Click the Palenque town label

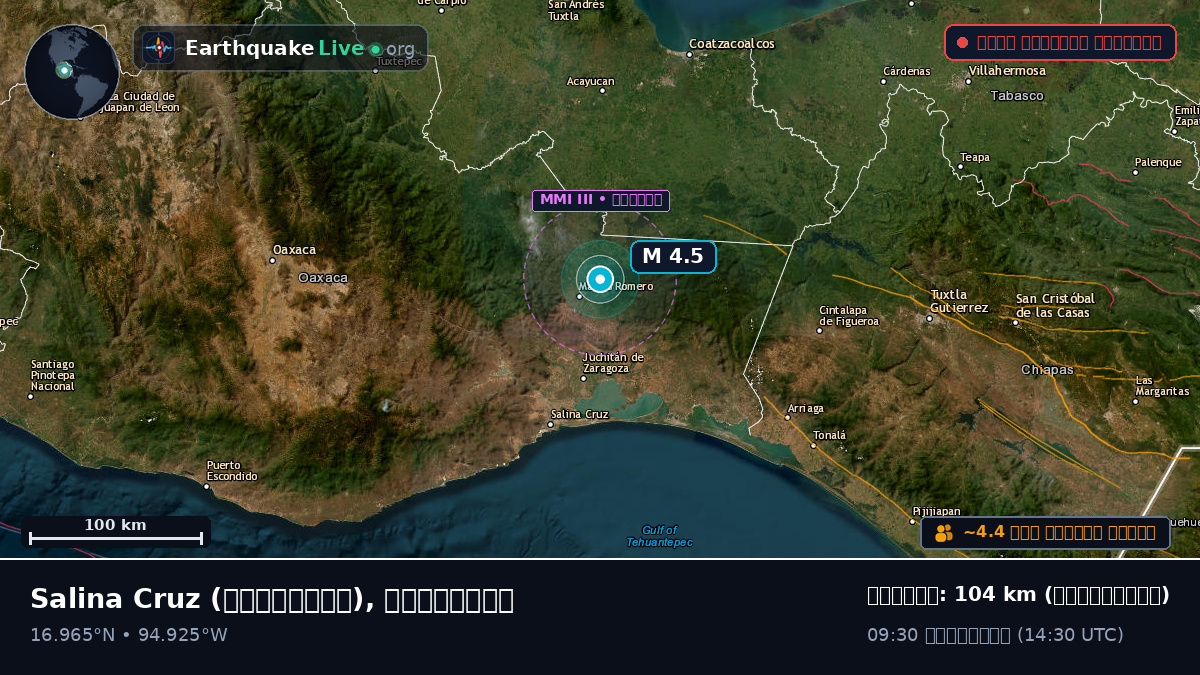[x=1158, y=162]
